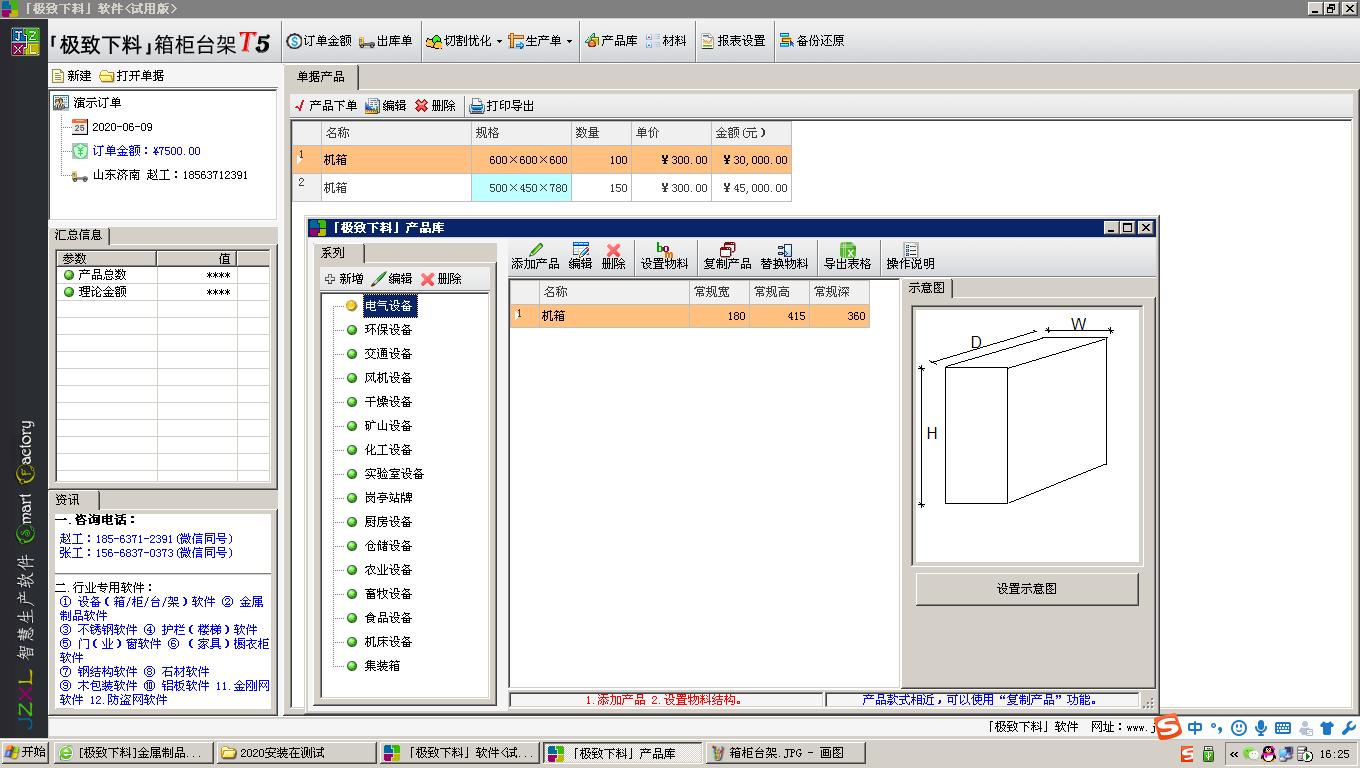The height and width of the screenshot is (768, 1360).
Task: Switch to 汇总信息 tab
Action: pyautogui.click(x=79, y=235)
